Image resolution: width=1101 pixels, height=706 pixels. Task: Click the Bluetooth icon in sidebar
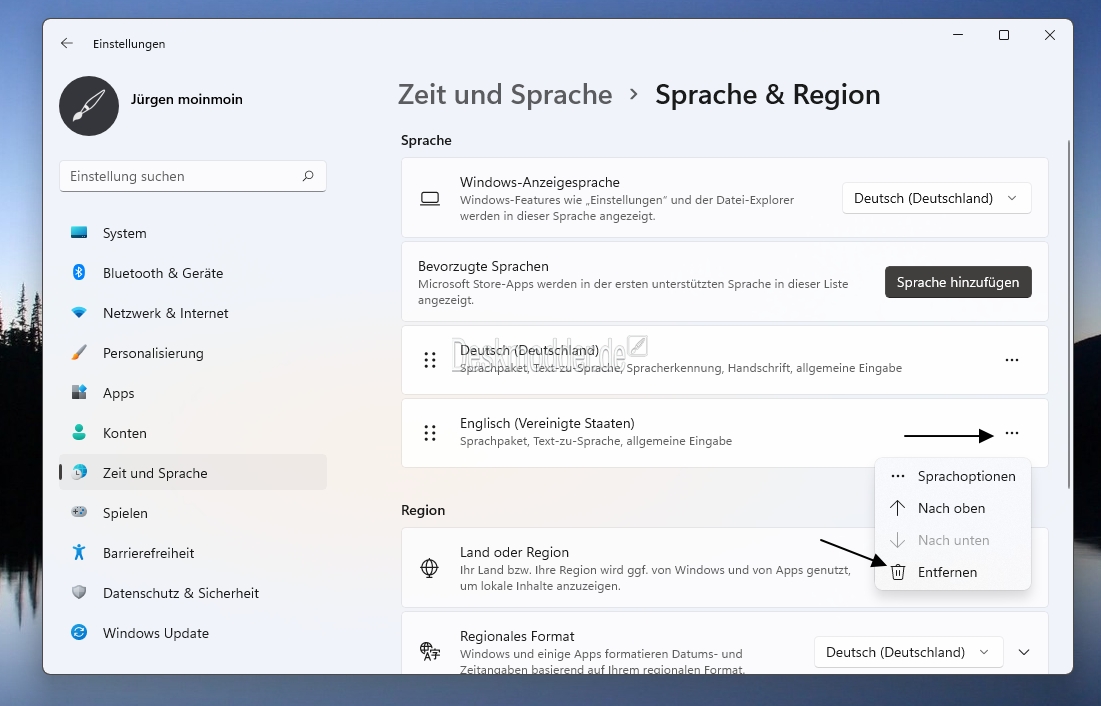[79, 273]
